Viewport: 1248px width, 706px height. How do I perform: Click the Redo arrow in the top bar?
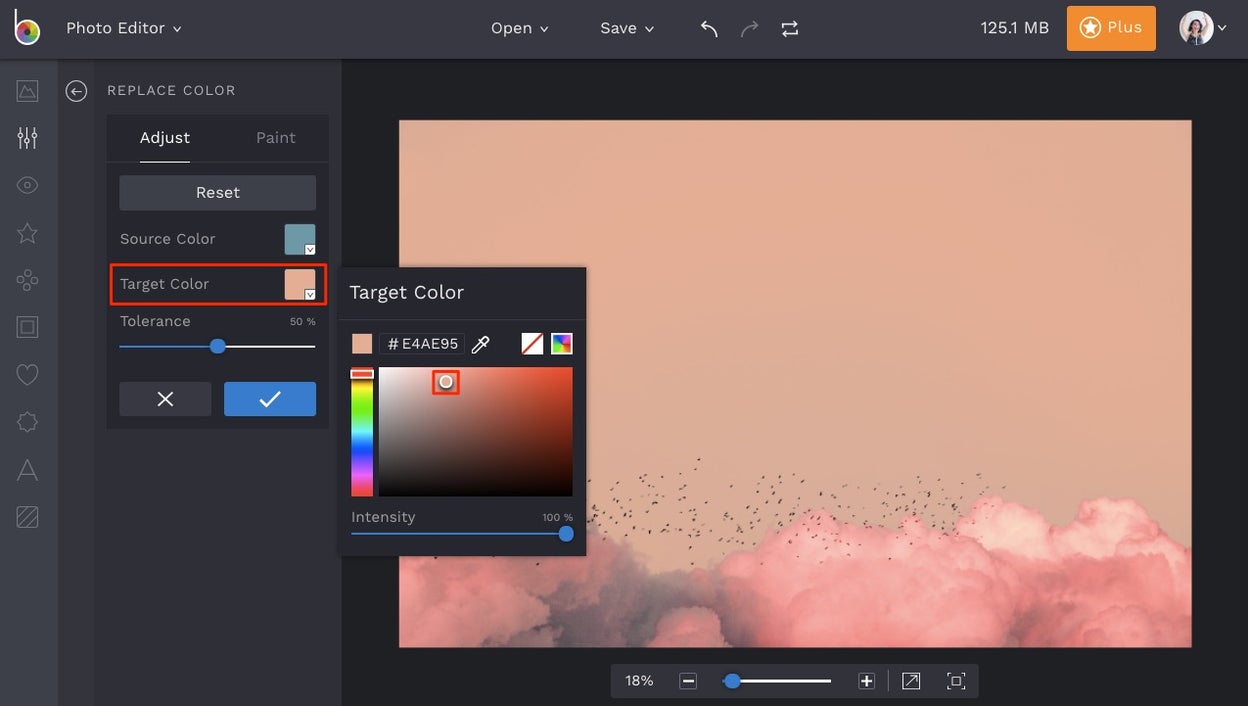click(x=748, y=28)
